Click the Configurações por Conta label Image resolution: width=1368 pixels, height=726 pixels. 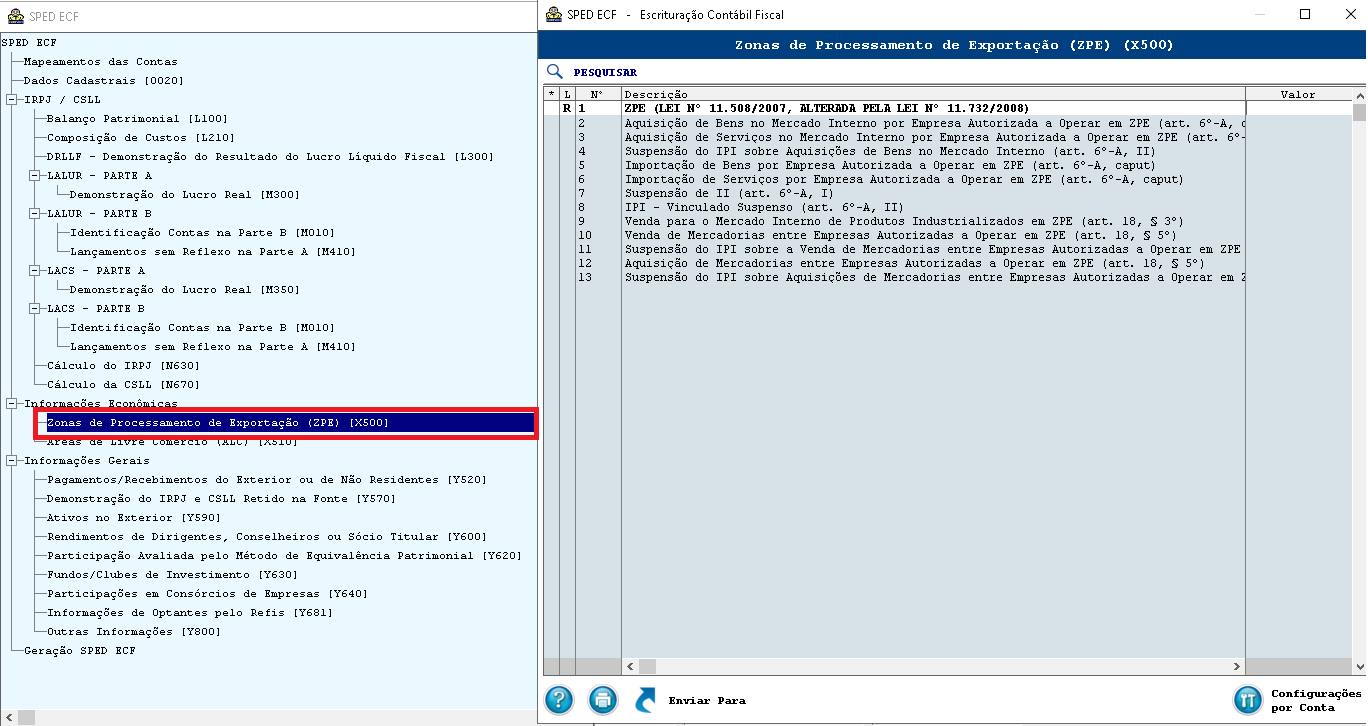click(x=1316, y=700)
